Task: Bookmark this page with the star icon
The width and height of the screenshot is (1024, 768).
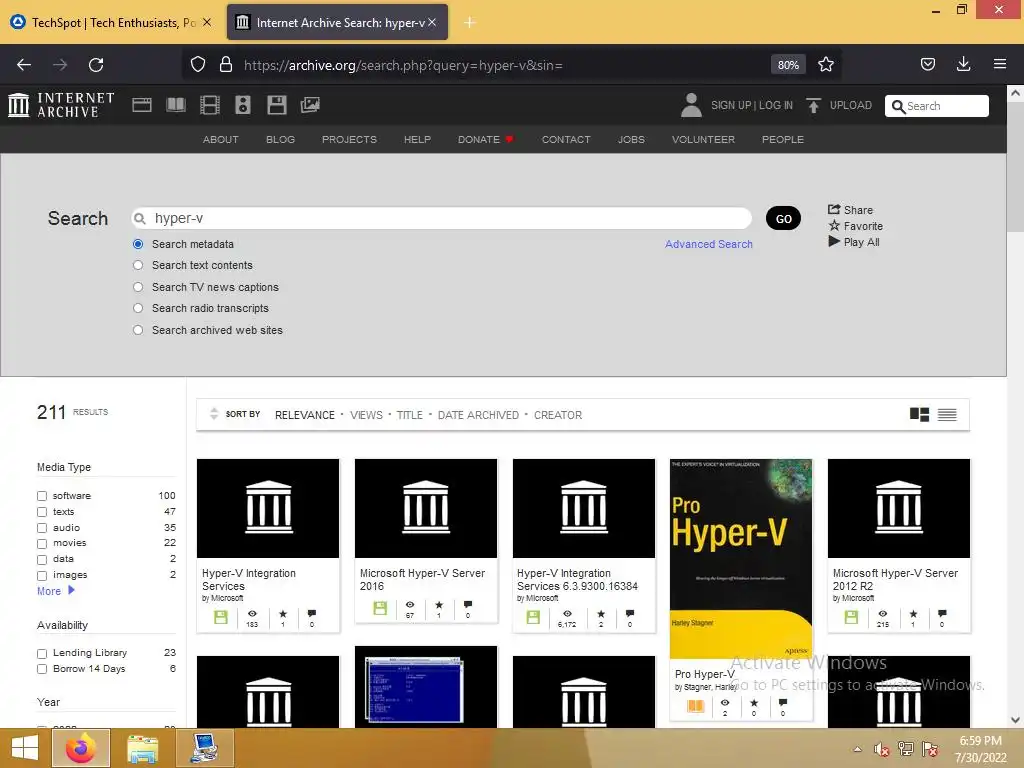Action: [826, 64]
